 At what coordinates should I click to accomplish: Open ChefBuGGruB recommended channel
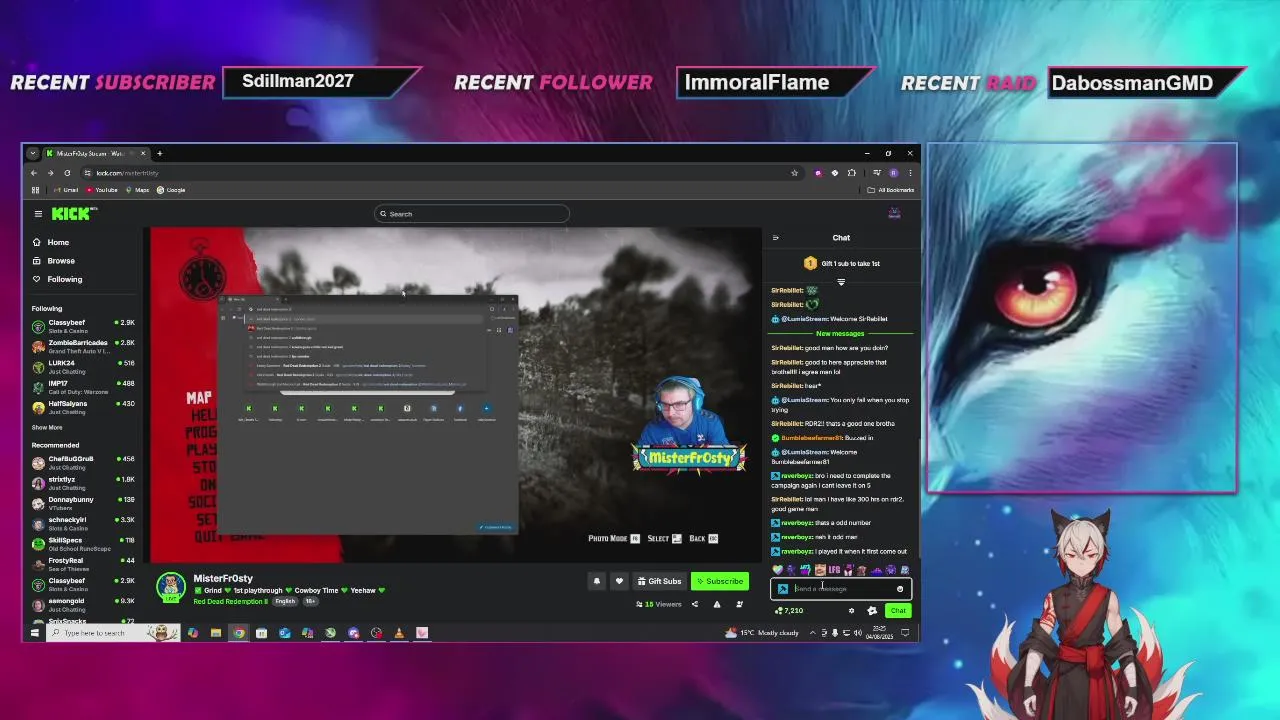[83, 462]
